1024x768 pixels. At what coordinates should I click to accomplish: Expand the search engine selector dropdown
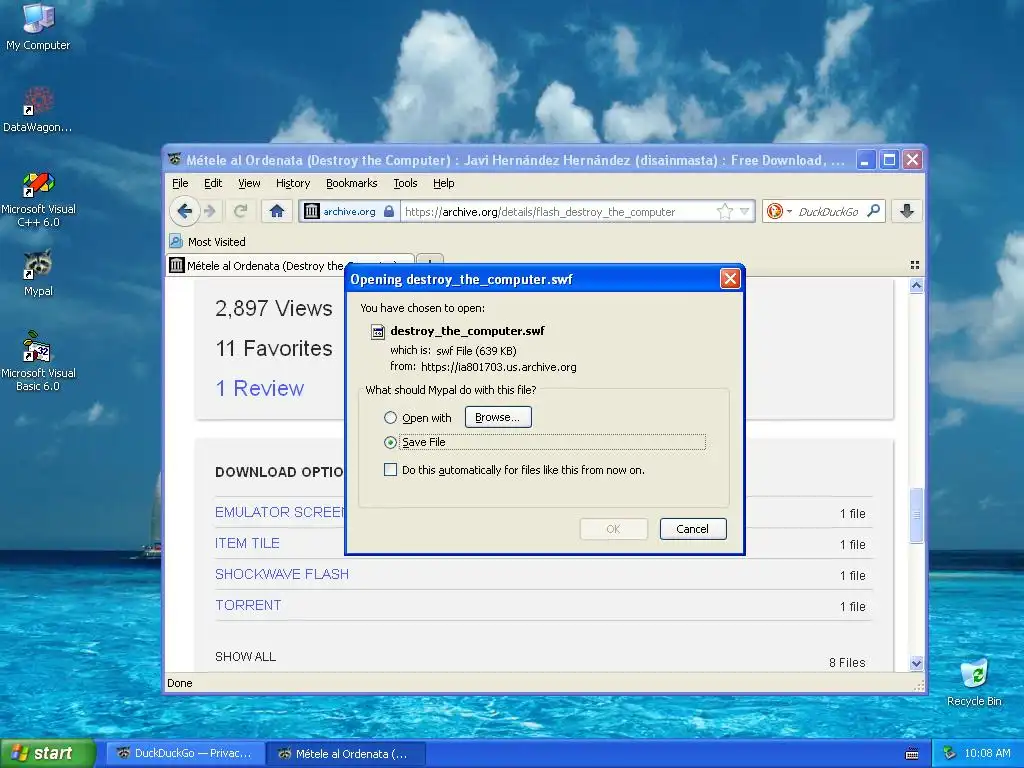point(789,212)
